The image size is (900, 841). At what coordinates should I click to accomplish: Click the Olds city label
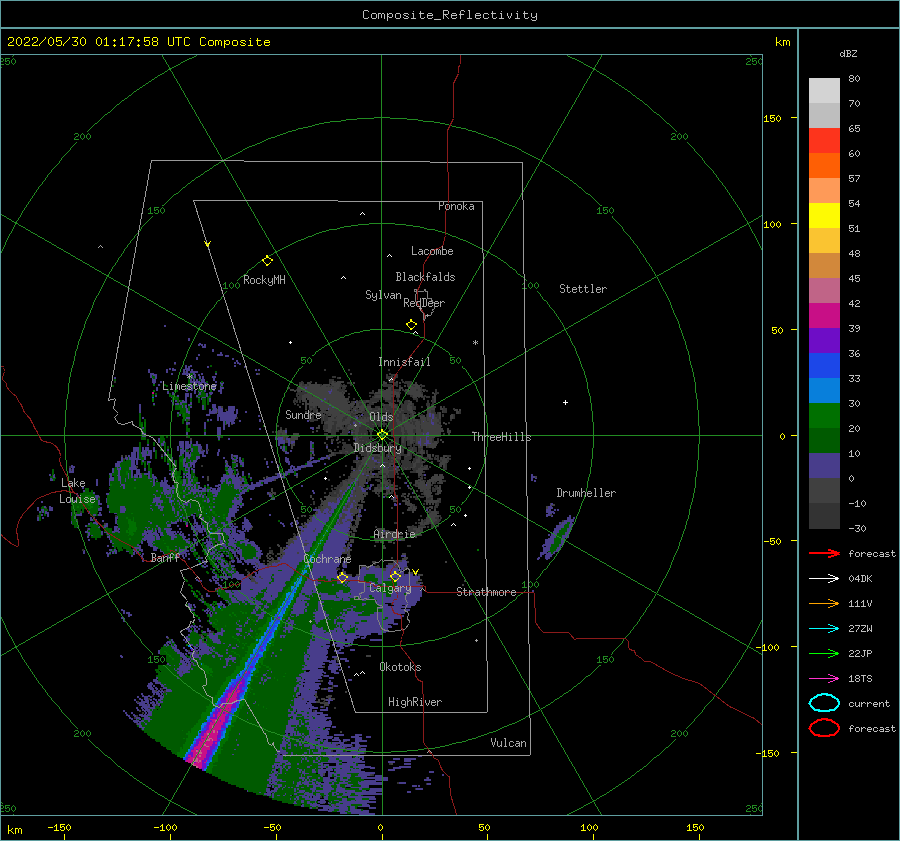pos(381,417)
